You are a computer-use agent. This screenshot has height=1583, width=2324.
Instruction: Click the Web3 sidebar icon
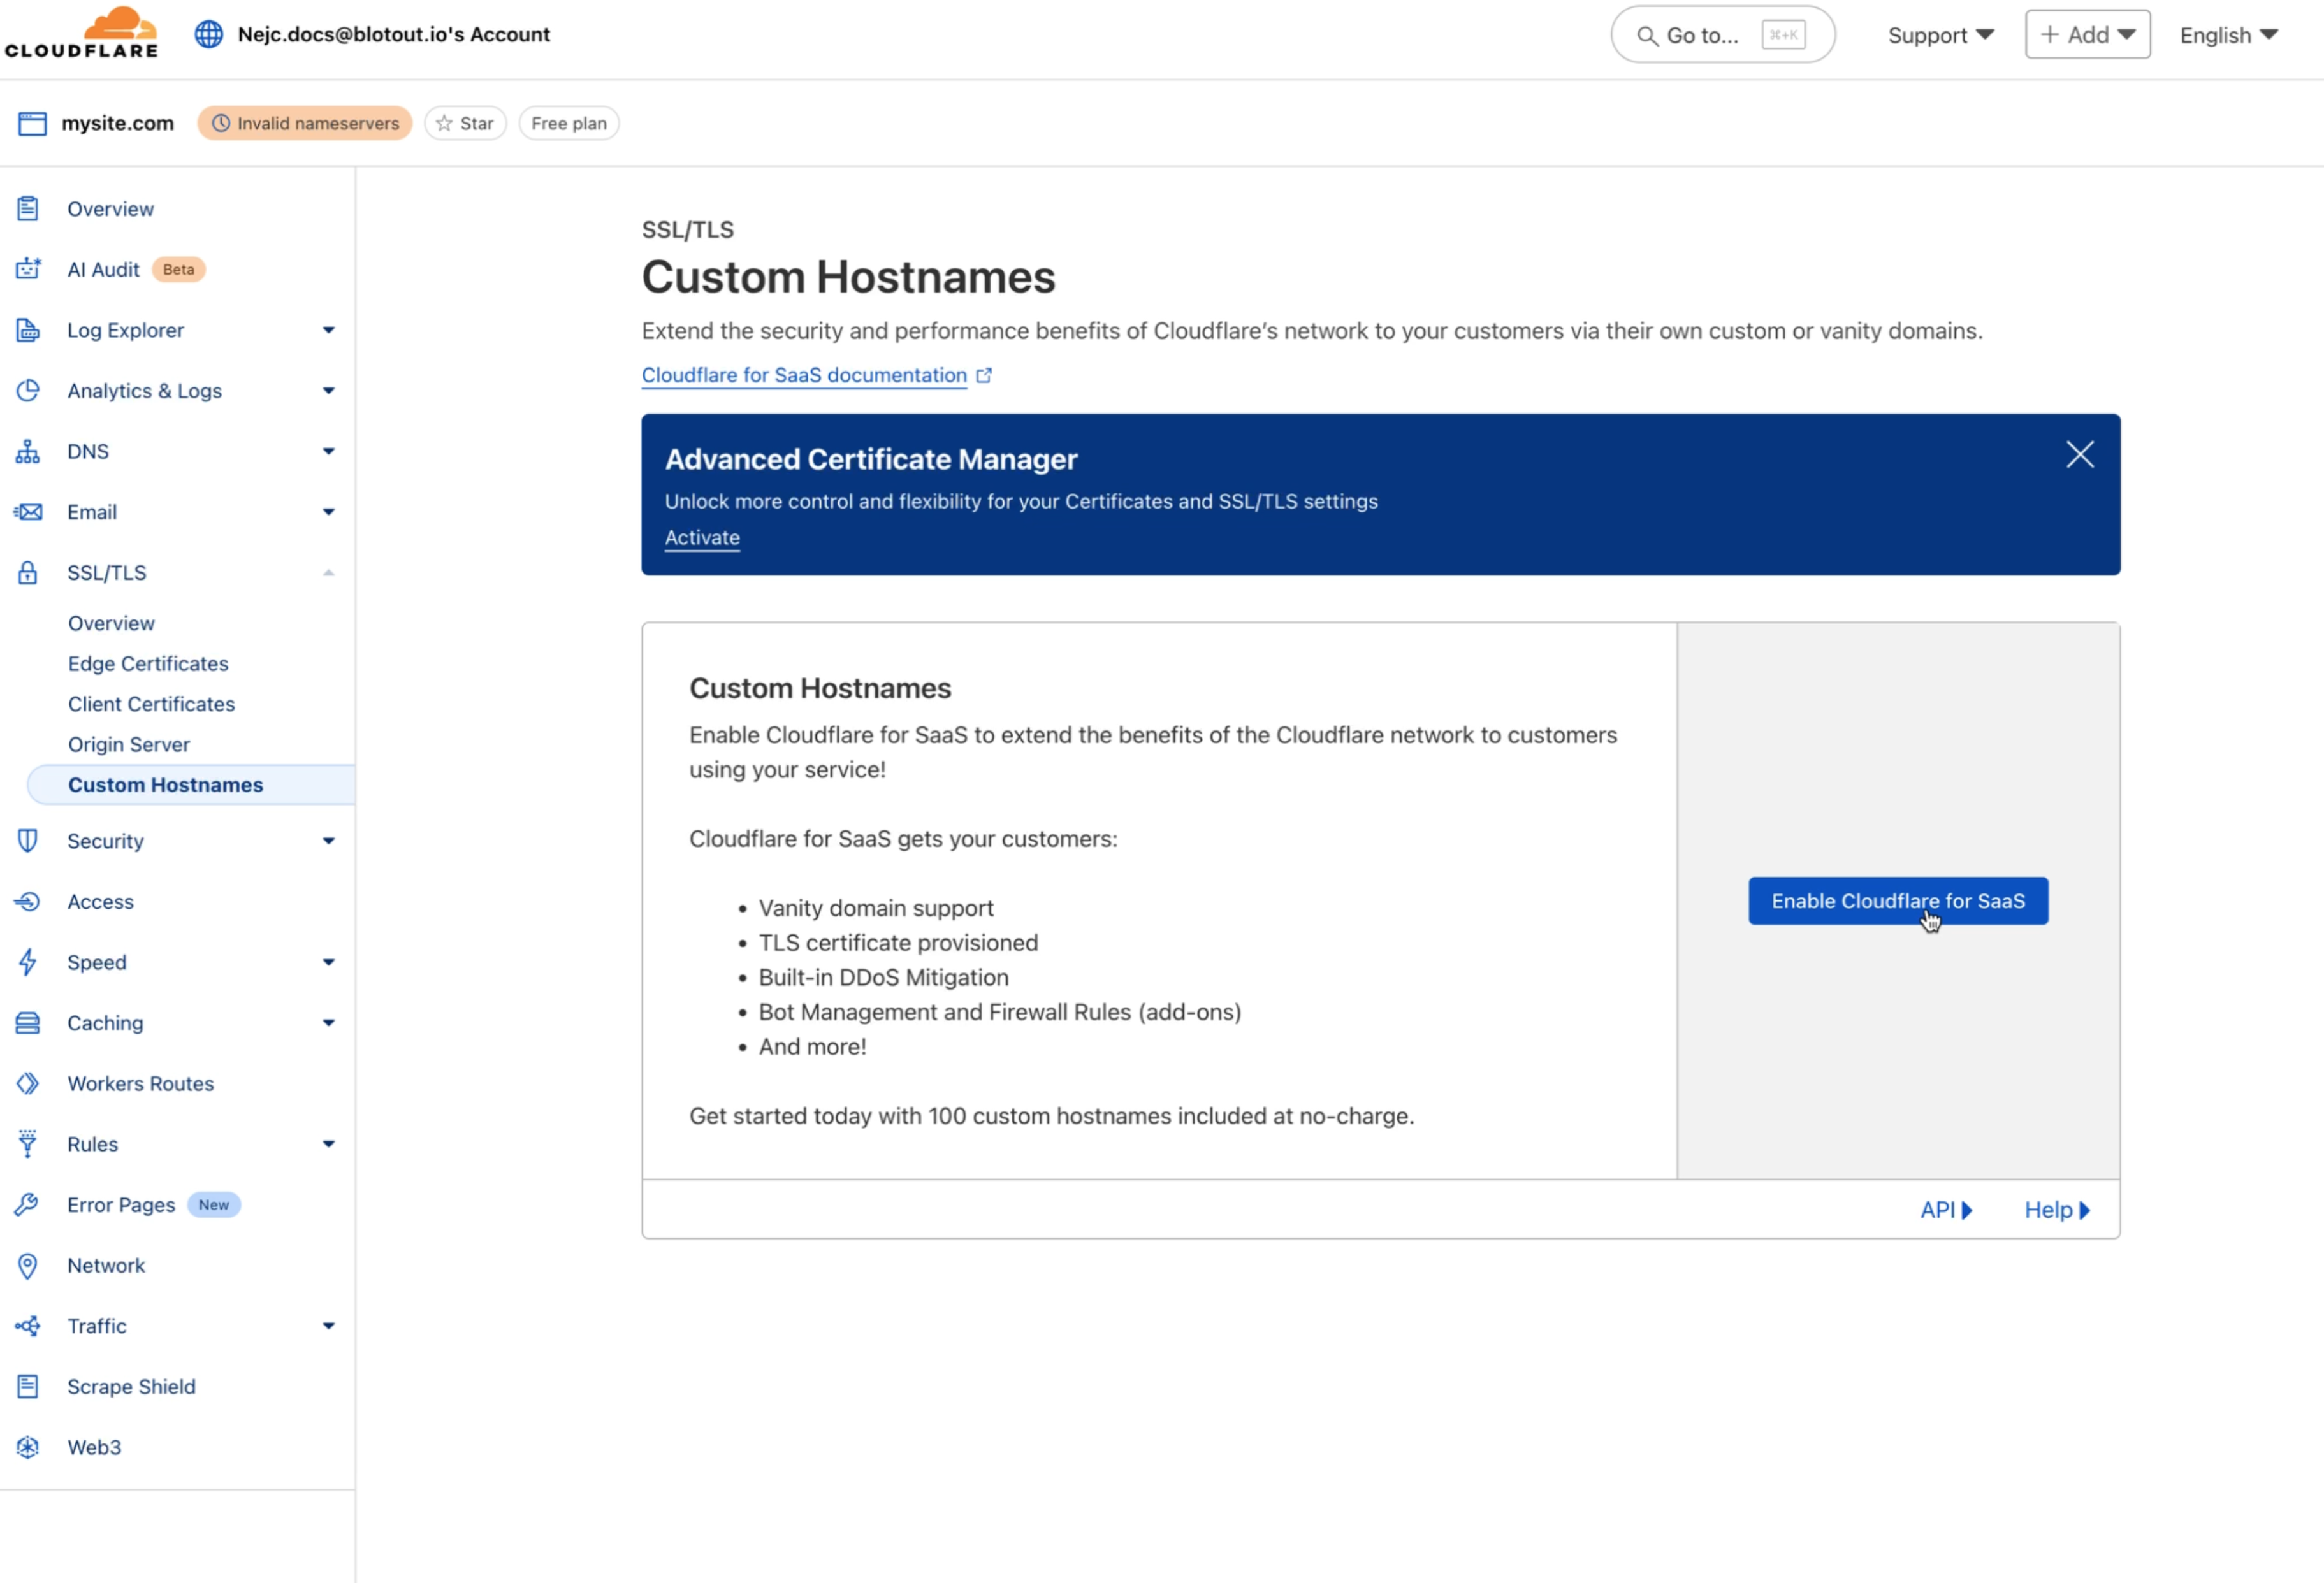click(28, 1447)
